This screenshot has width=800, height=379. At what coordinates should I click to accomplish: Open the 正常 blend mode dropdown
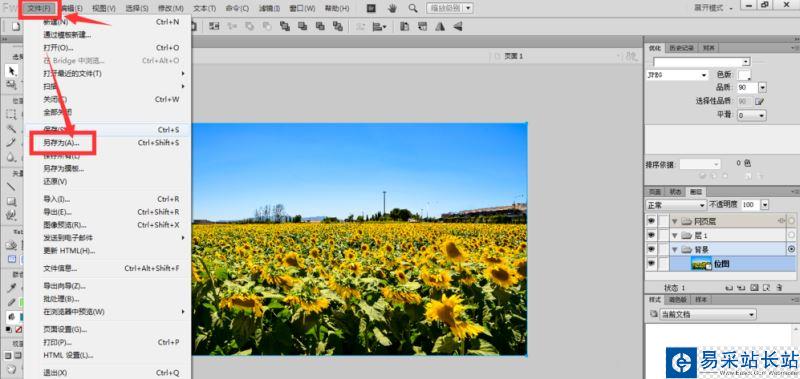click(x=676, y=205)
